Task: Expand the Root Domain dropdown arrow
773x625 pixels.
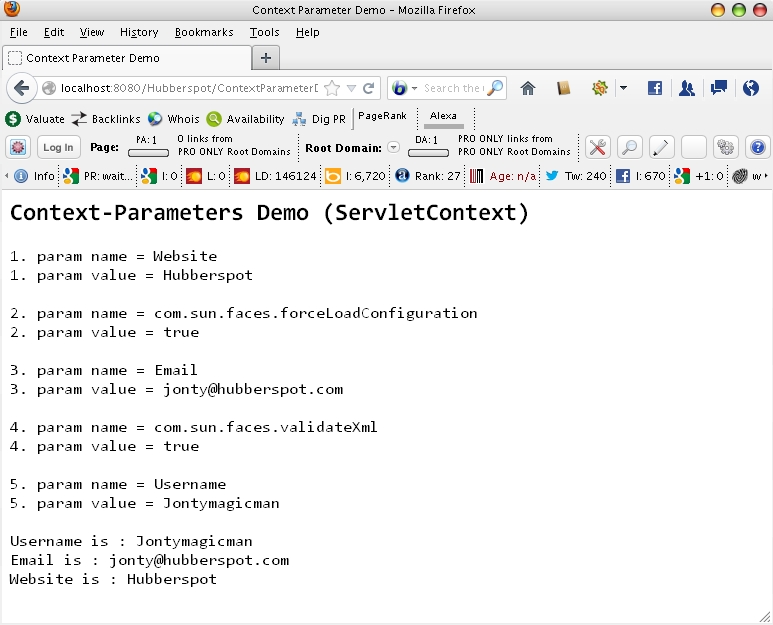Action: pyautogui.click(x=393, y=147)
